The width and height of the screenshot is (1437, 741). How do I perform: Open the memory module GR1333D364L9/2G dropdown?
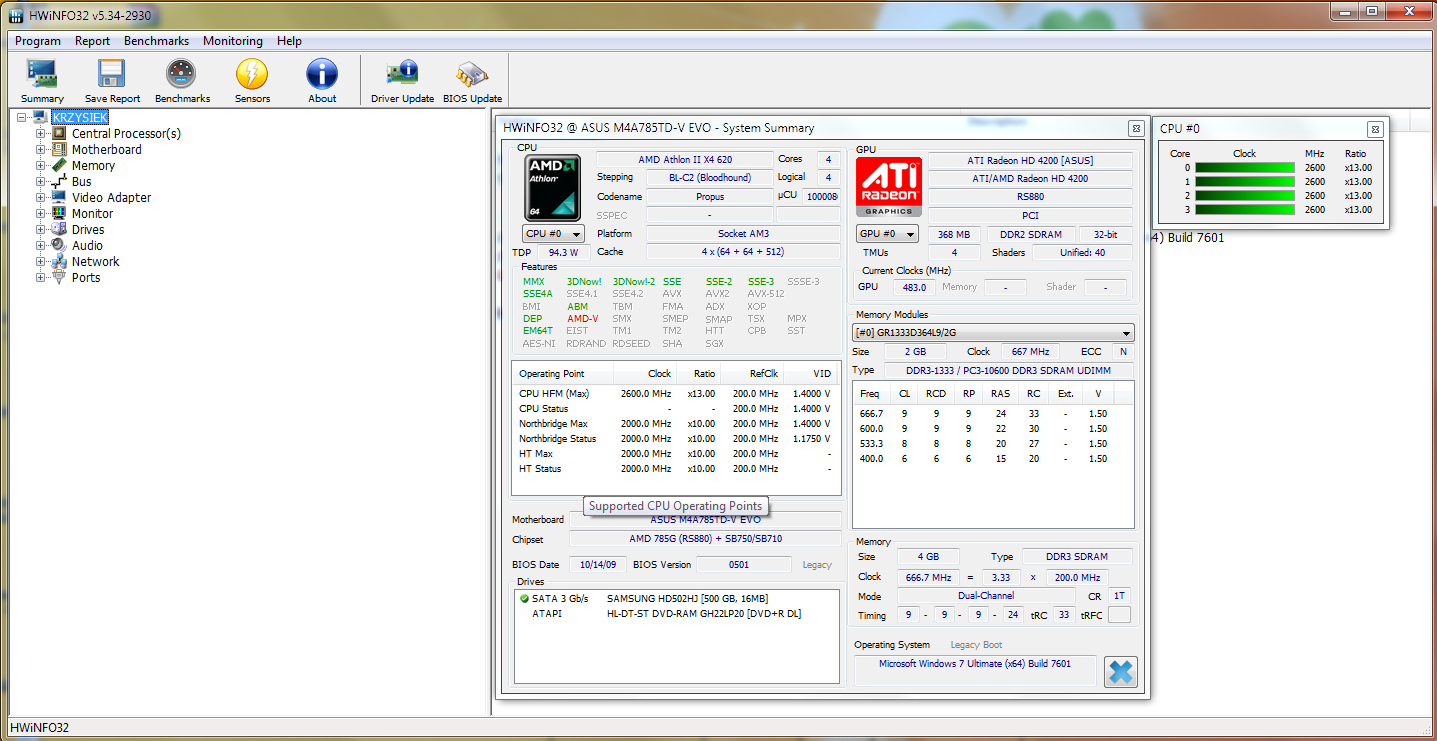pyautogui.click(x=993, y=333)
